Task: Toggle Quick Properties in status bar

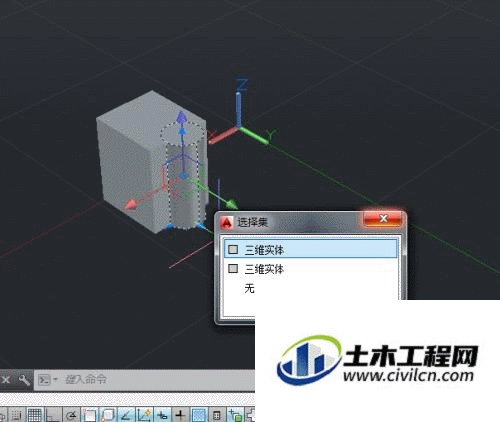Action: [217, 415]
